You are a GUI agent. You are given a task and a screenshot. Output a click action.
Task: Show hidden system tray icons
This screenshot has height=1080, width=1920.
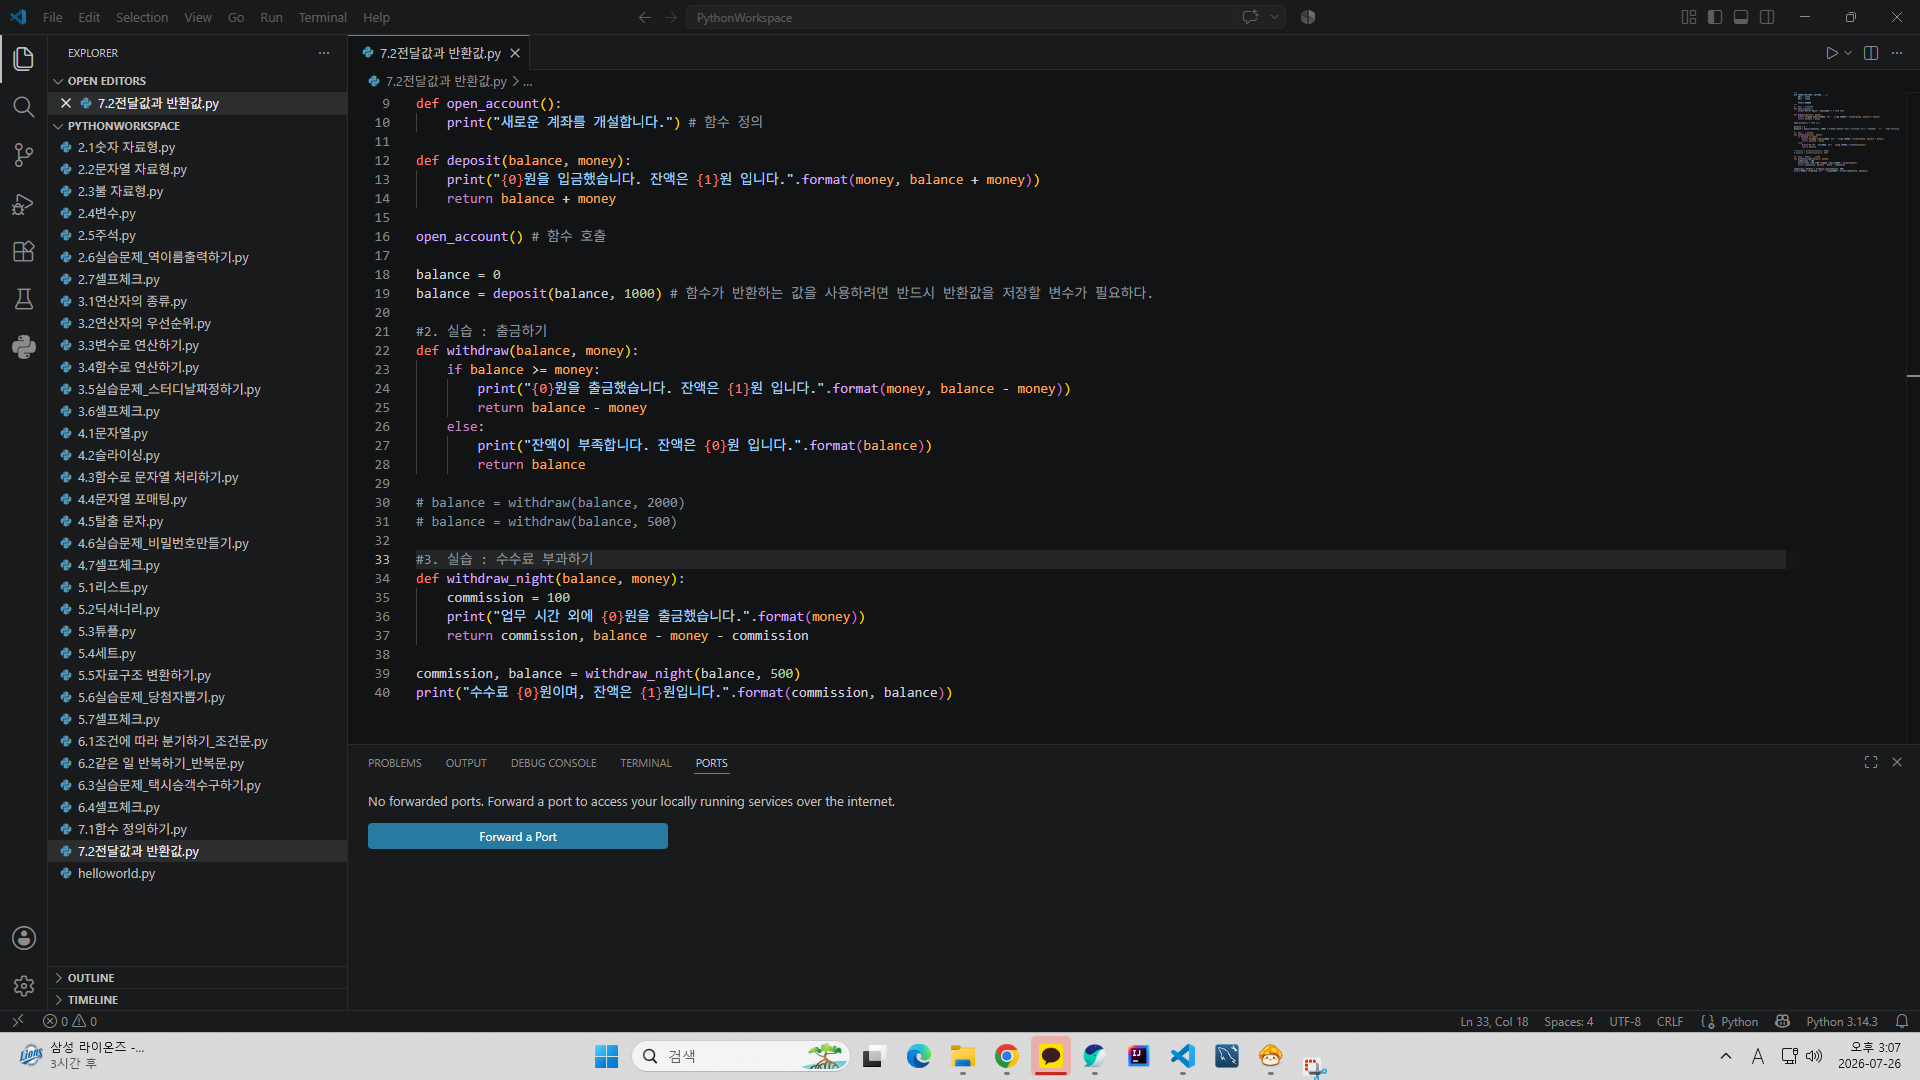(x=1725, y=1056)
